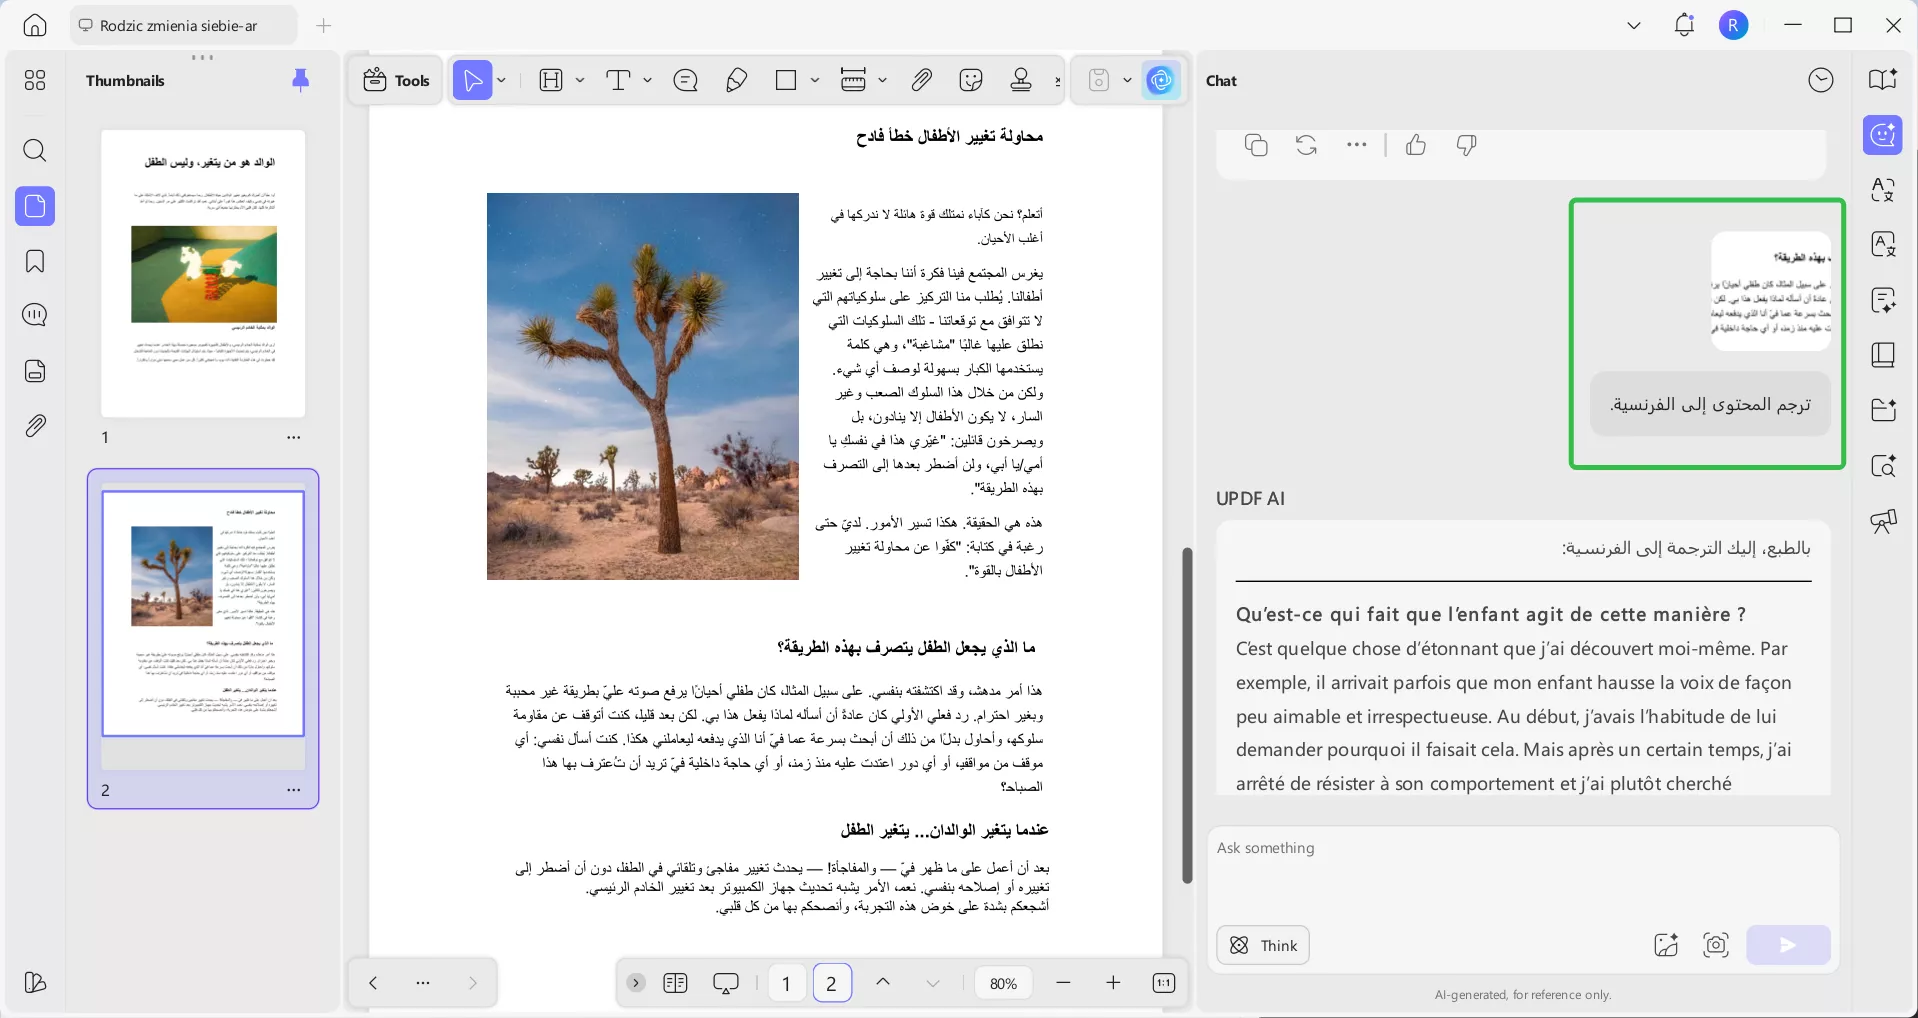The height and width of the screenshot is (1018, 1918).
Task: Give the AI response a thumbs down
Action: [1466, 145]
